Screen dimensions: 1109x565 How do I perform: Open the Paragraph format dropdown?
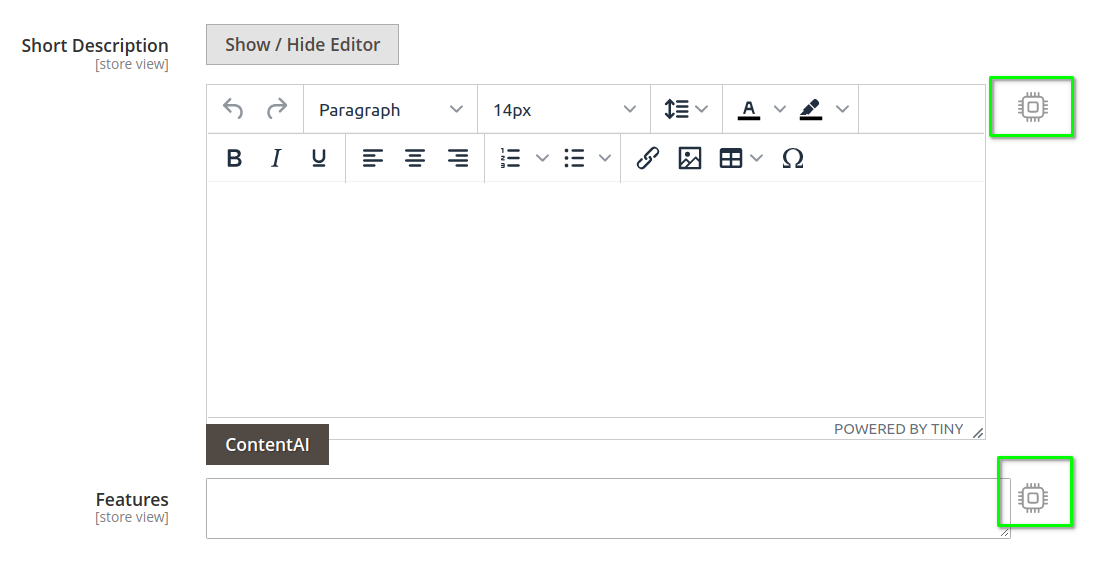point(390,110)
